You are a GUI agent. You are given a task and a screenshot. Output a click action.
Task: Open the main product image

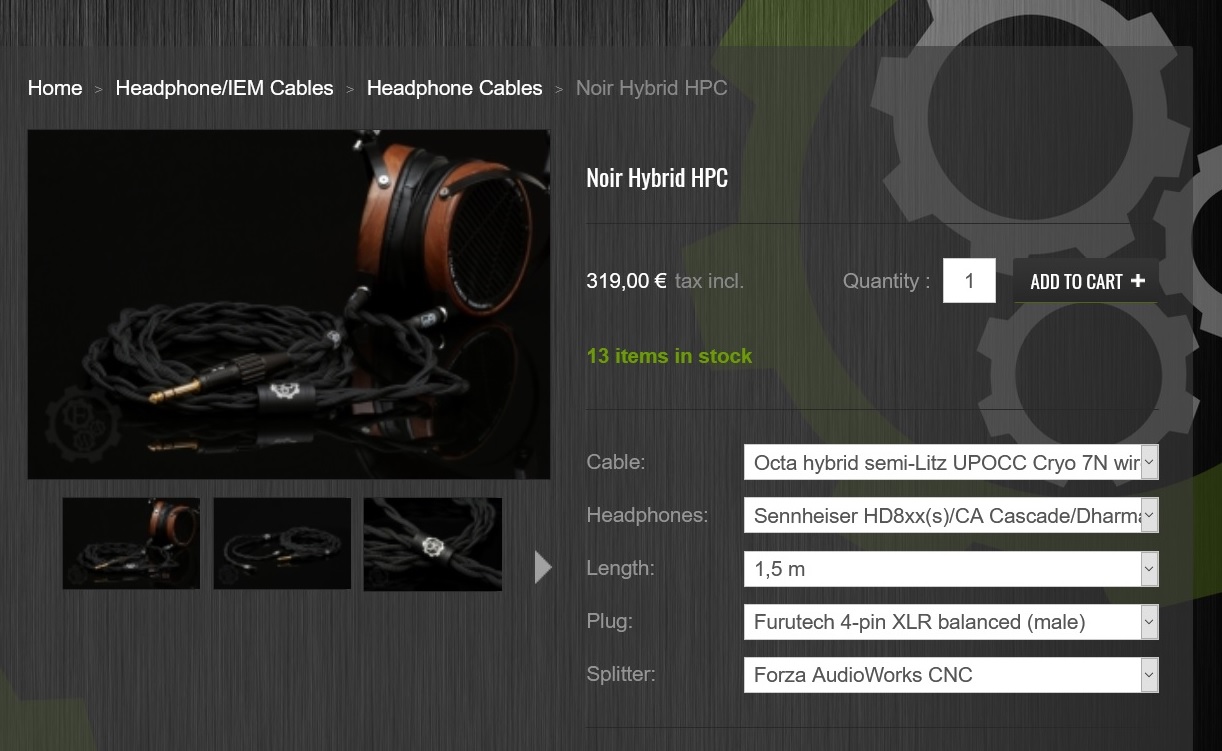289,304
